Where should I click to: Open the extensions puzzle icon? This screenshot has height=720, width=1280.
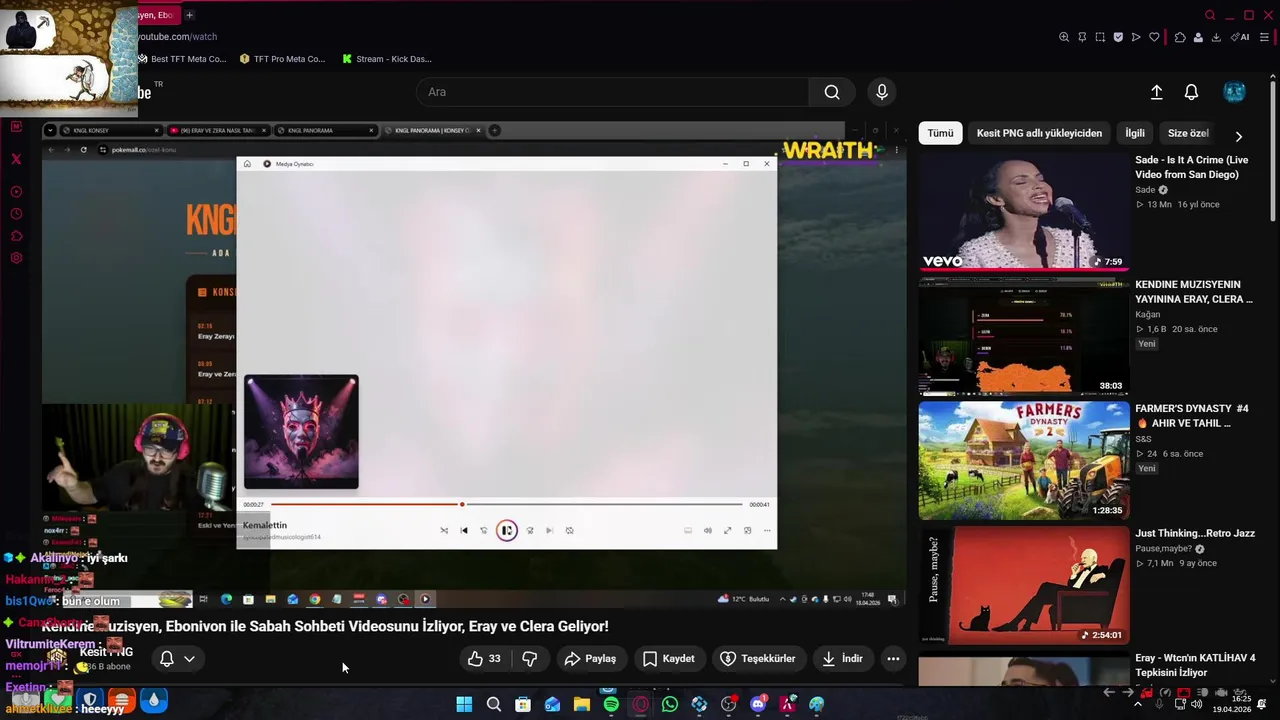tap(1180, 37)
